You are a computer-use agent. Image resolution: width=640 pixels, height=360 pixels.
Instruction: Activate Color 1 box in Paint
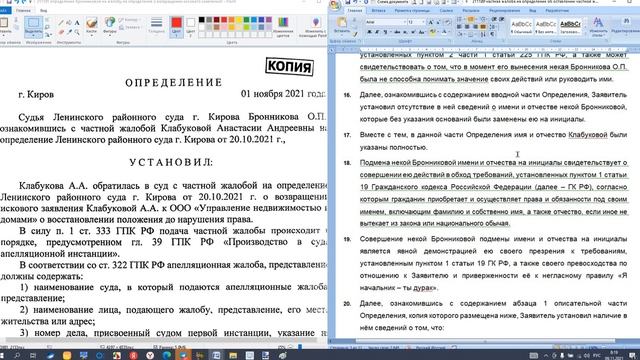(176, 27)
